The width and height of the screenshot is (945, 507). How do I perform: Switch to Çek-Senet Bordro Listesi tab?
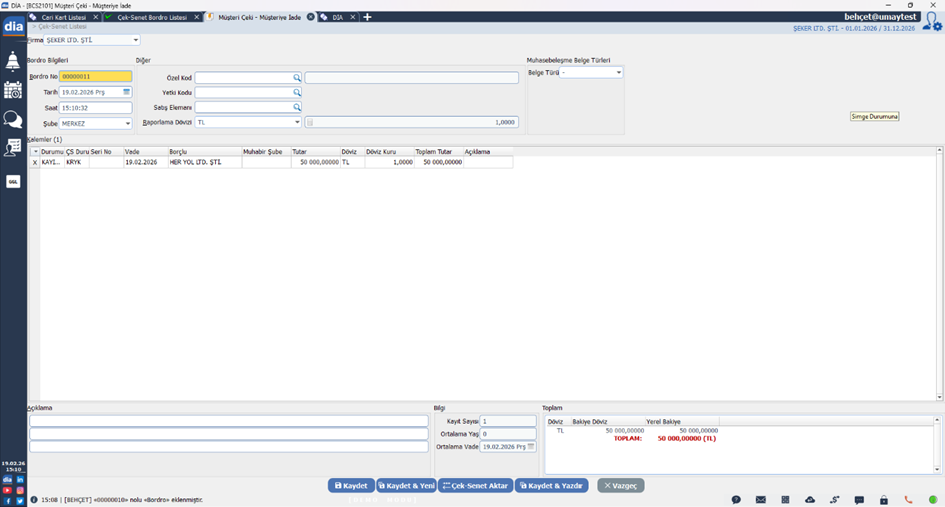[152, 17]
